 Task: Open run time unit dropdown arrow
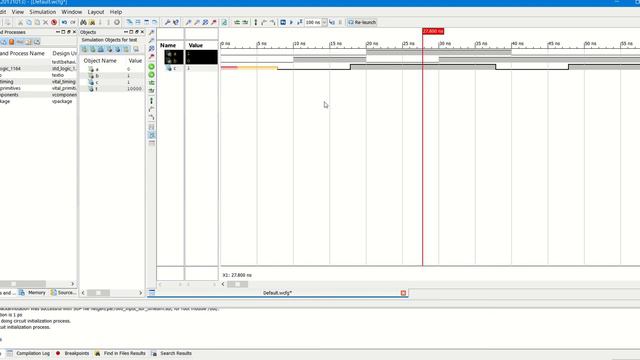click(x=324, y=22)
